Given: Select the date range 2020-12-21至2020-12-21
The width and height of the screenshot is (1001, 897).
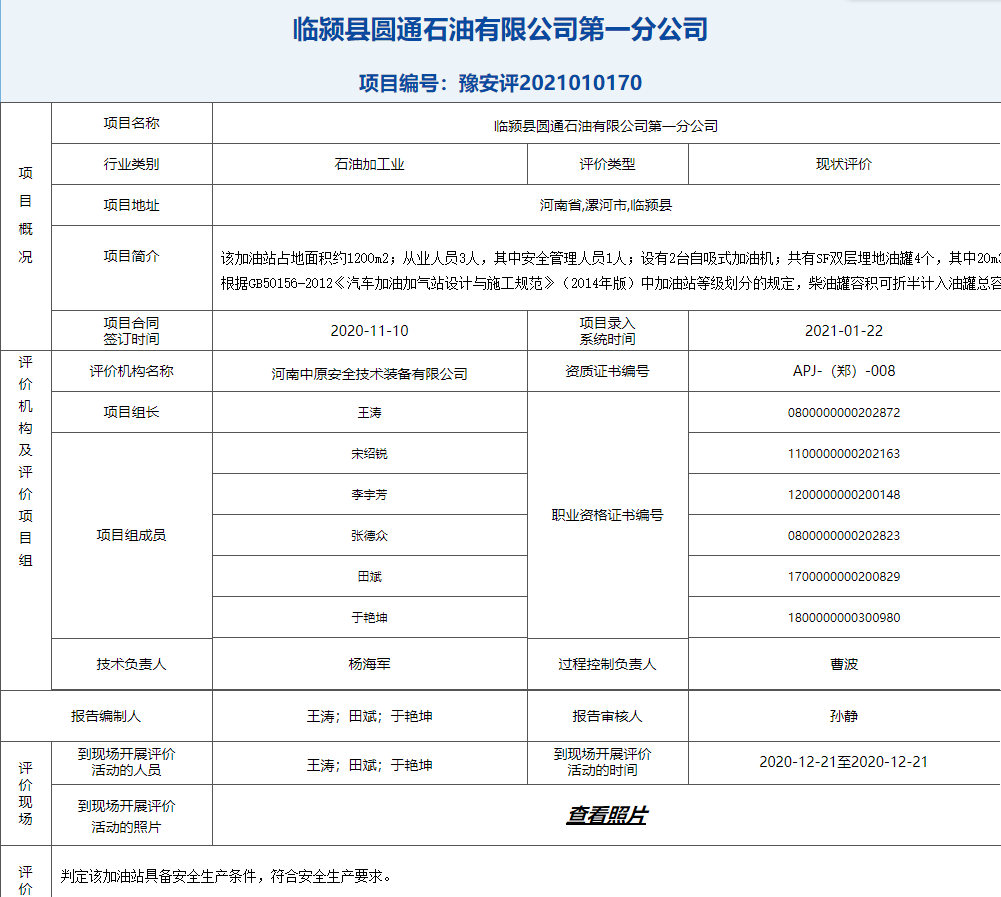Looking at the screenshot, I should pyautogui.click(x=844, y=762).
